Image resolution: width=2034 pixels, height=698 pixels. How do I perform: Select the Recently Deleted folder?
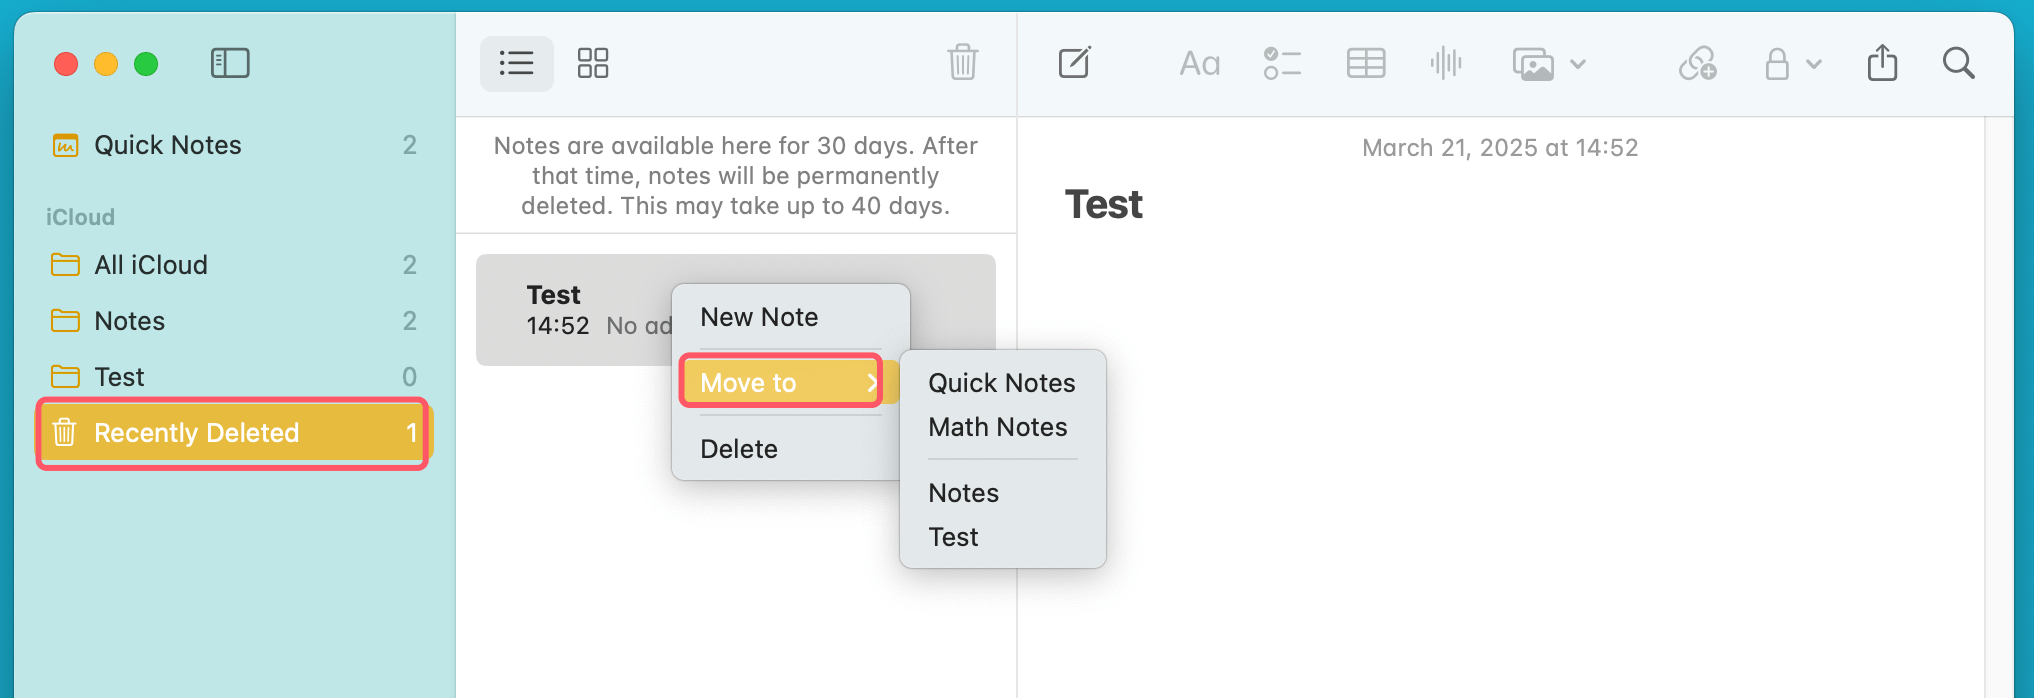196,433
